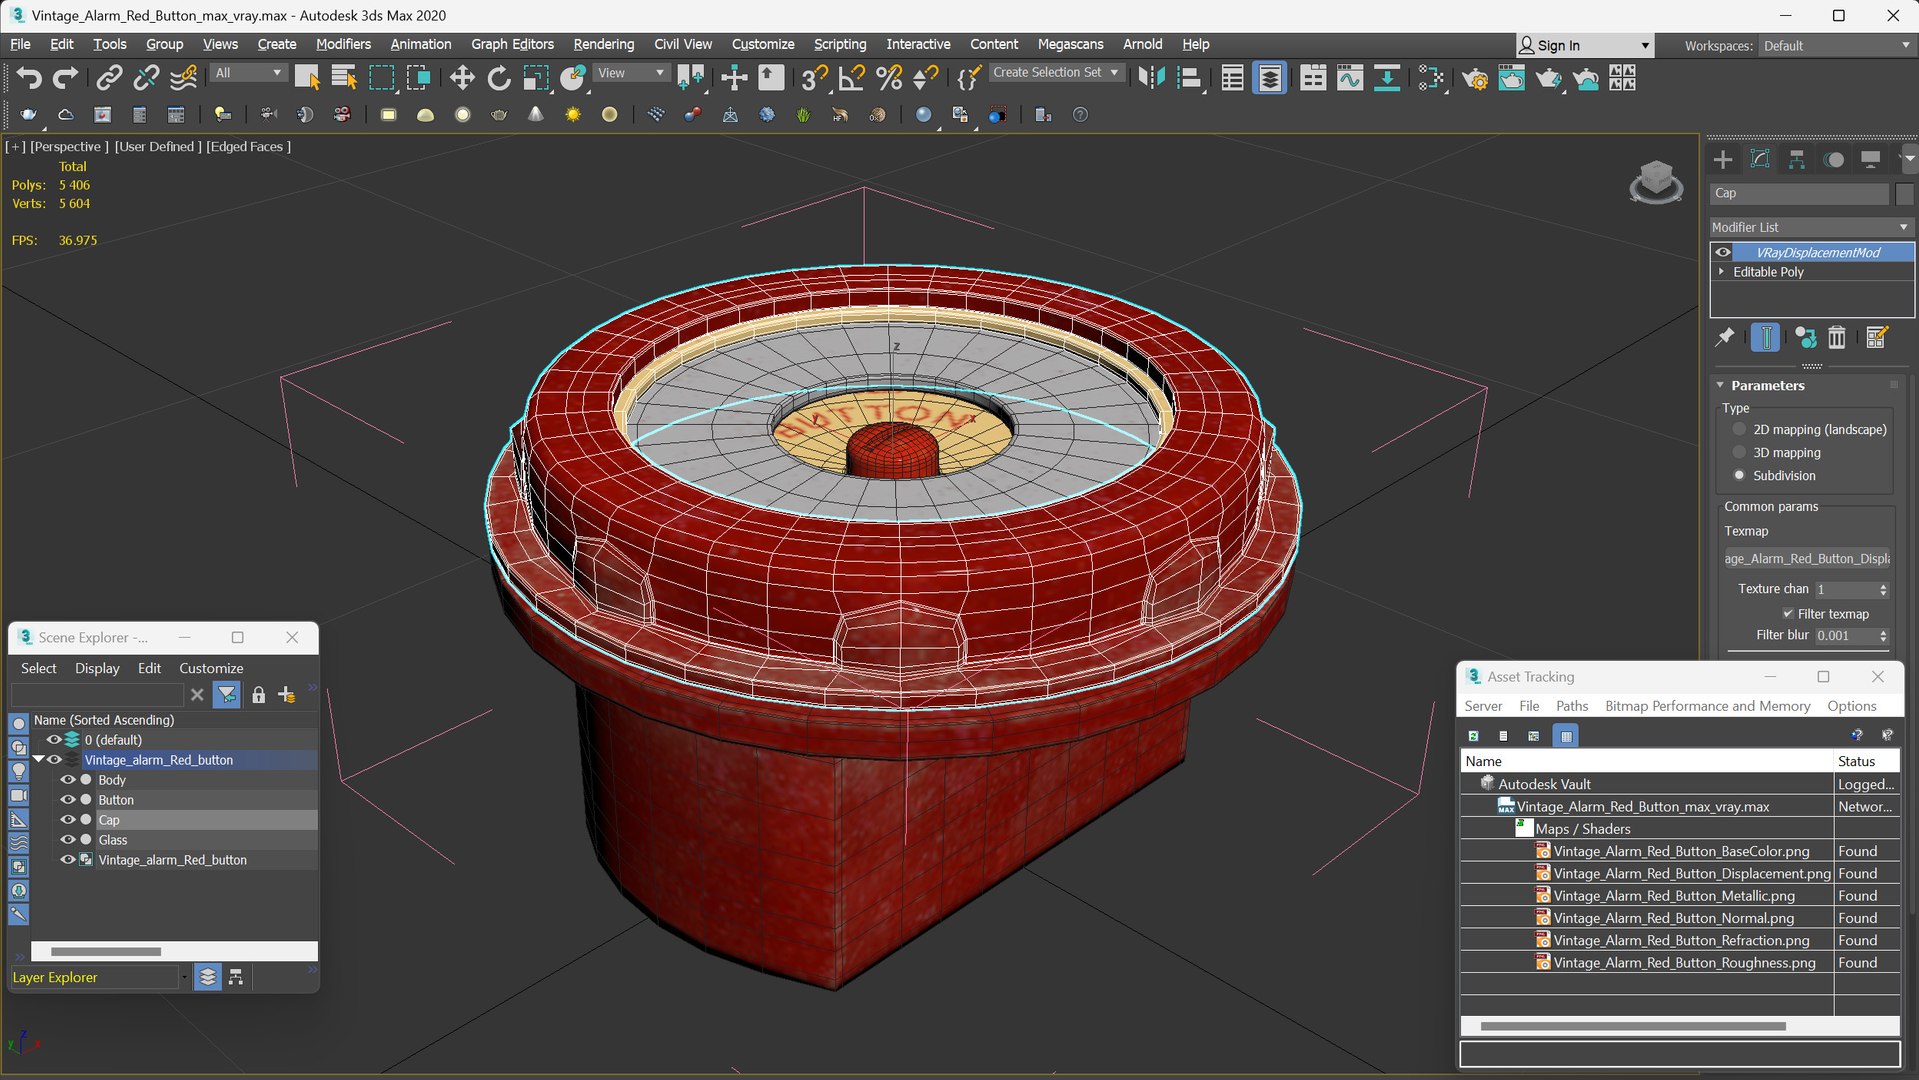Select the Body object in Scene Explorer
Image resolution: width=1919 pixels, height=1080 pixels.
[x=112, y=780]
